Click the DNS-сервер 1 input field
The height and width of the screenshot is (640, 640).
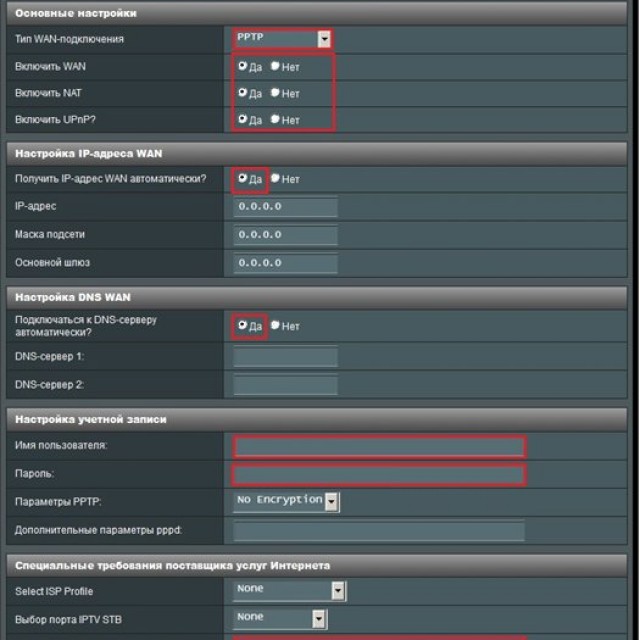click(285, 356)
